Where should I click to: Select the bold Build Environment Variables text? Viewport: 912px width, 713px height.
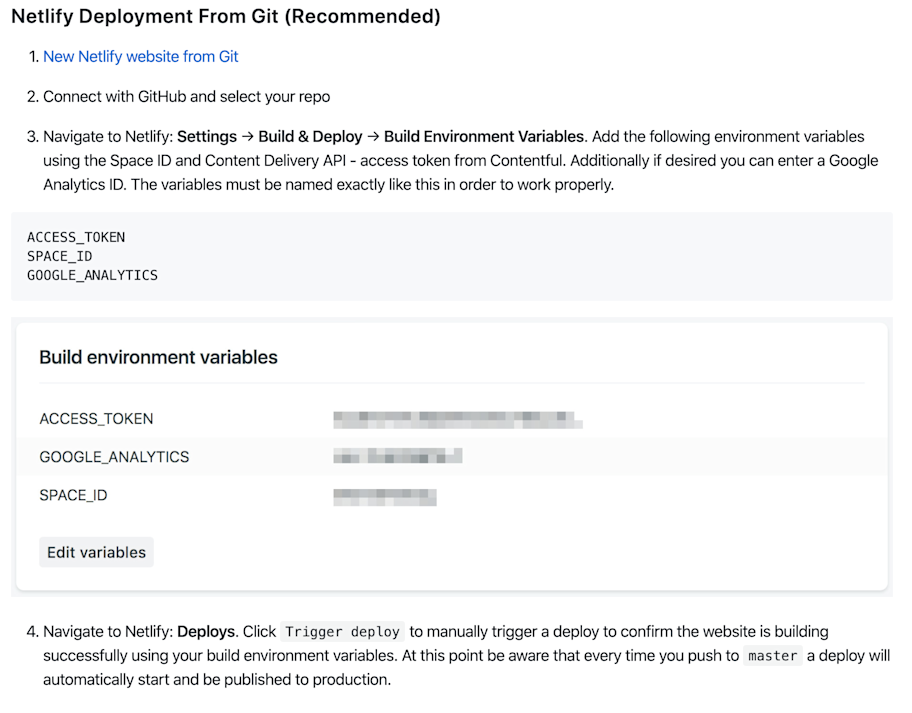[x=485, y=136]
